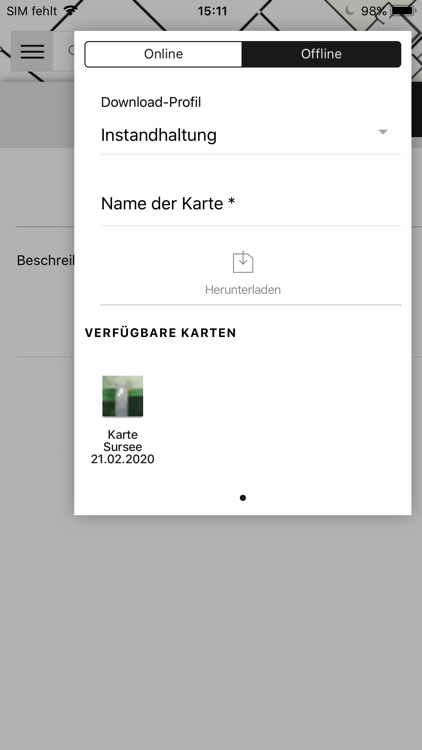Screen dimensions: 422x750
Task: Tap the battery status icon
Action: pos(403,11)
